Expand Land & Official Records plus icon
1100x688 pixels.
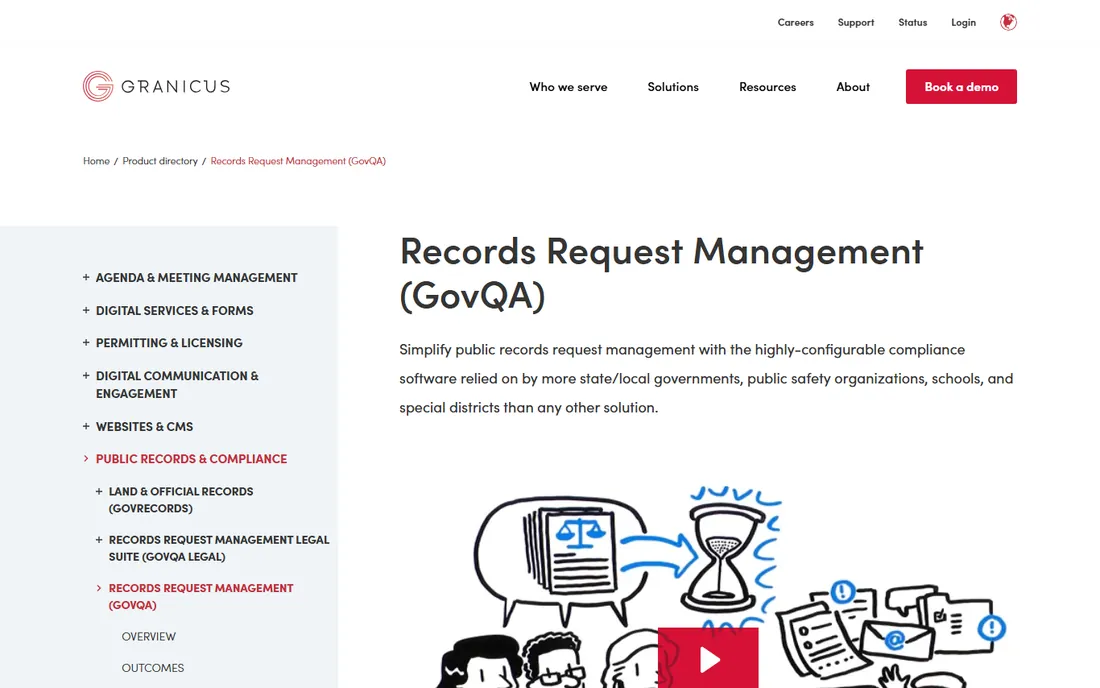click(99, 491)
